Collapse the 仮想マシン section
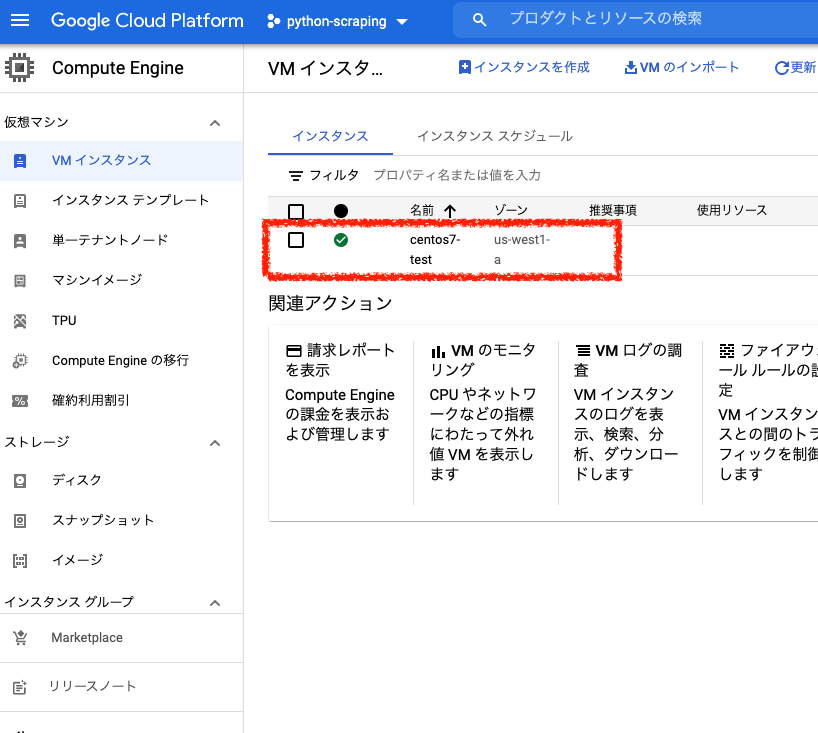Screen dimensions: 818x733 (215, 123)
